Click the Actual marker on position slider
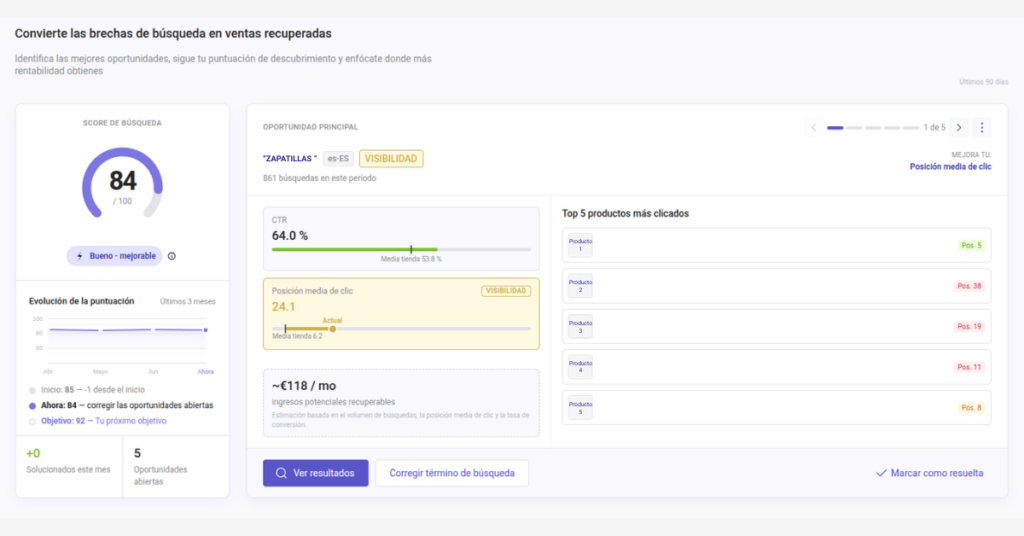This screenshot has height=536, width=1024. click(x=332, y=328)
